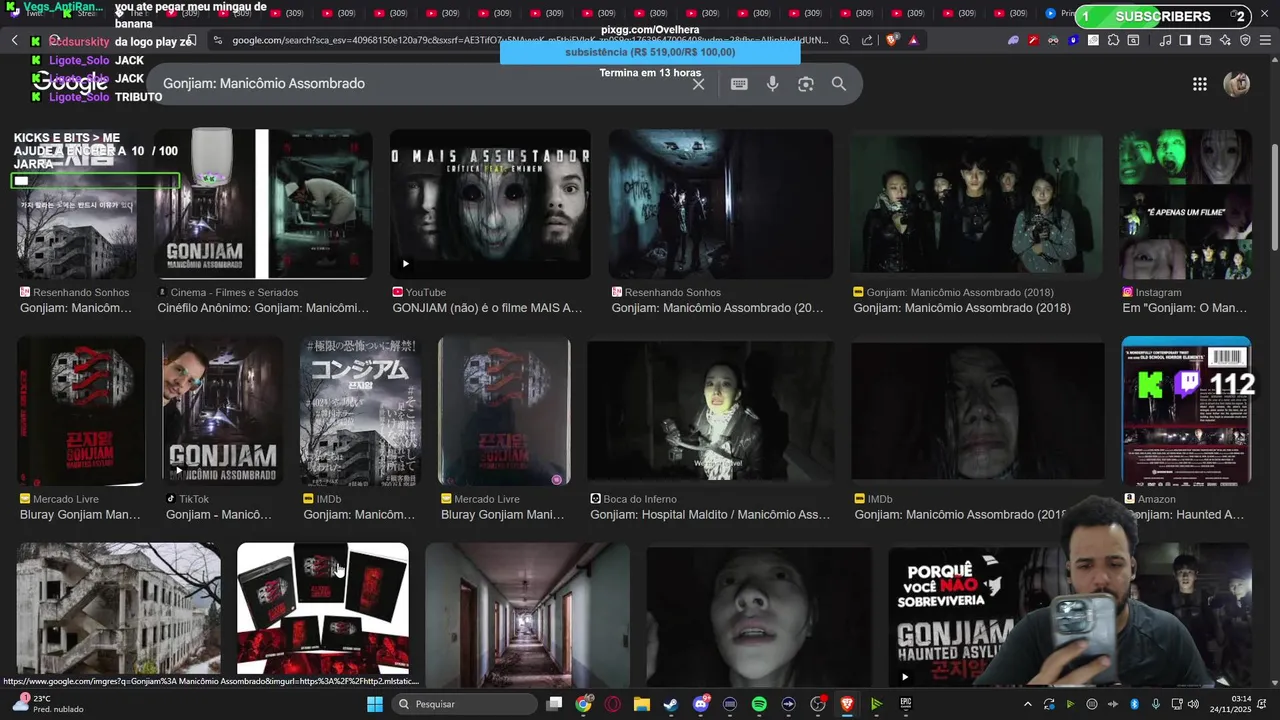Open the woman with flashlight image from Boca do Inferno
This screenshot has height=720, width=1280.
711,411
